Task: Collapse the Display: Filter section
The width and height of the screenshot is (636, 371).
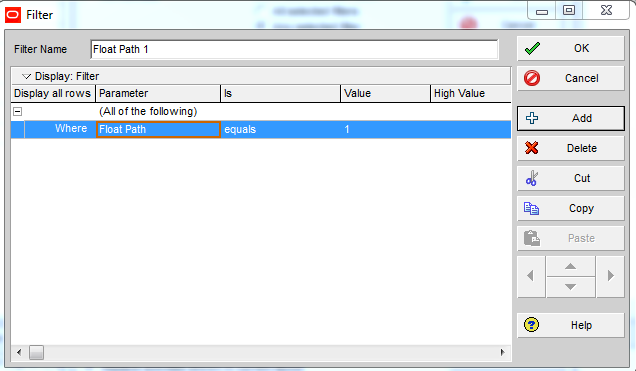Action: click(x=26, y=76)
